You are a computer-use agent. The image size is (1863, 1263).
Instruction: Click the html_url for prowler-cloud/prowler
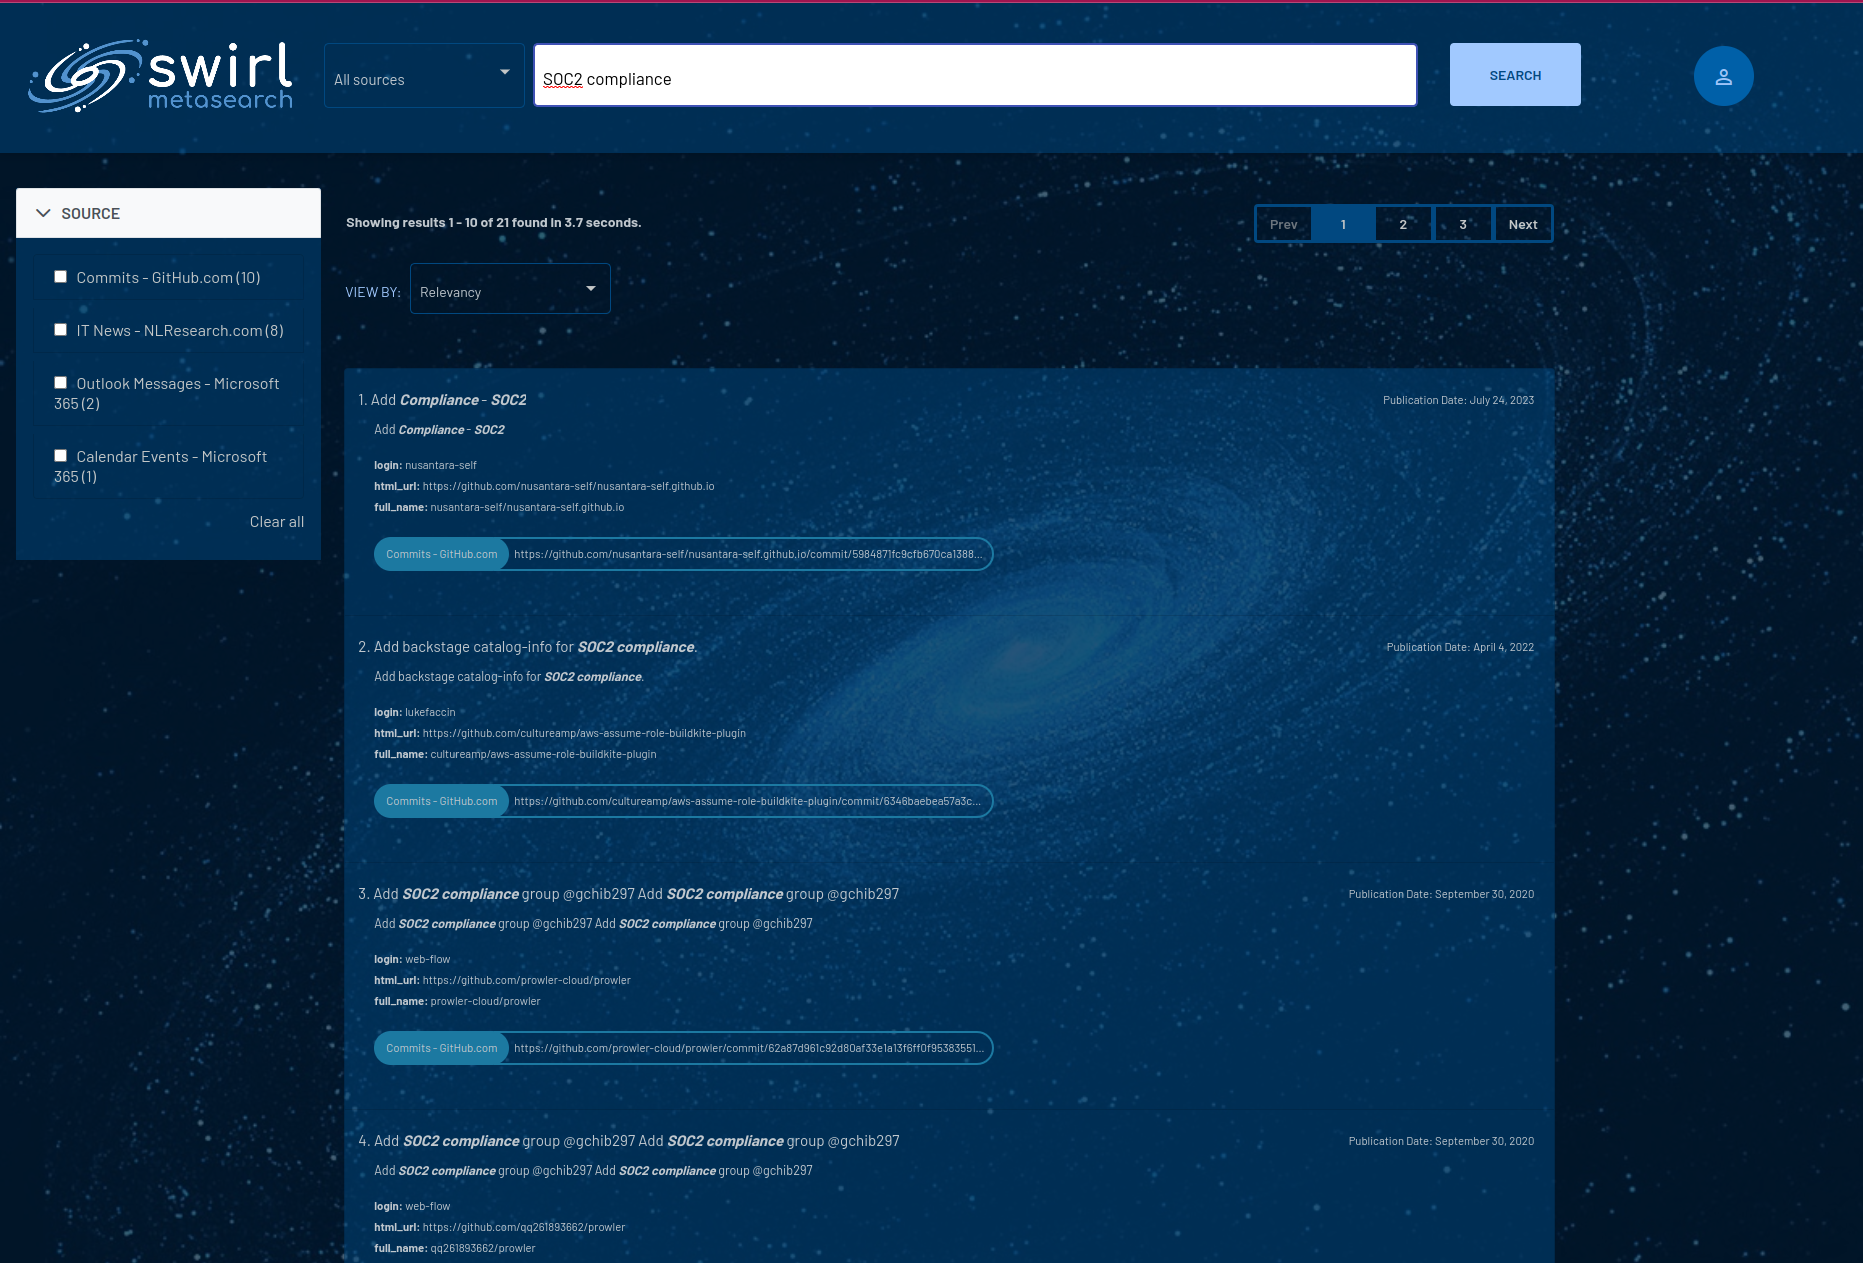click(526, 980)
